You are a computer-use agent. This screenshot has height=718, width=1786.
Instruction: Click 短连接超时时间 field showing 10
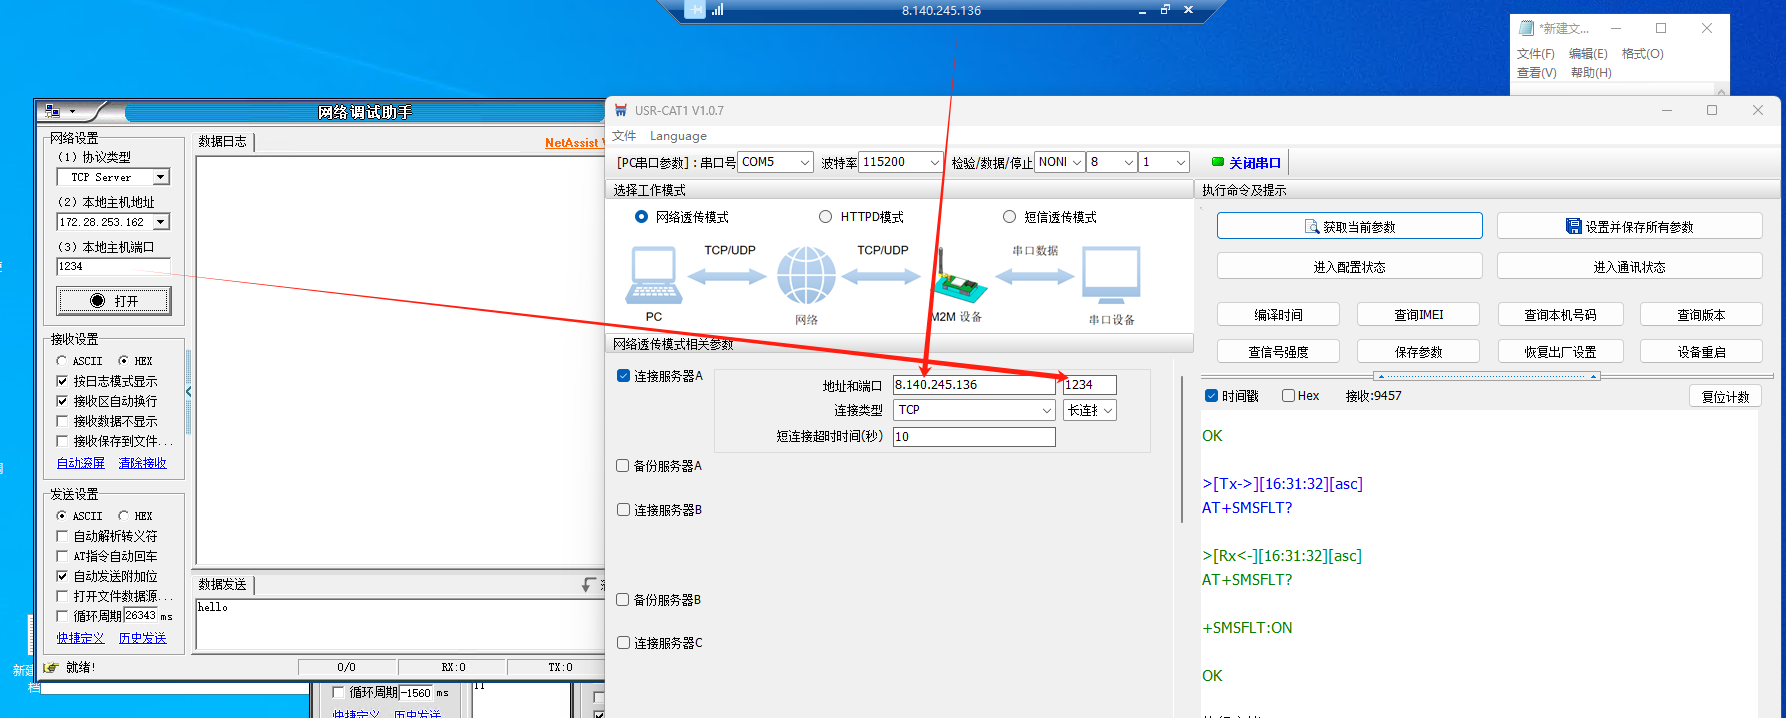pyautogui.click(x=974, y=437)
